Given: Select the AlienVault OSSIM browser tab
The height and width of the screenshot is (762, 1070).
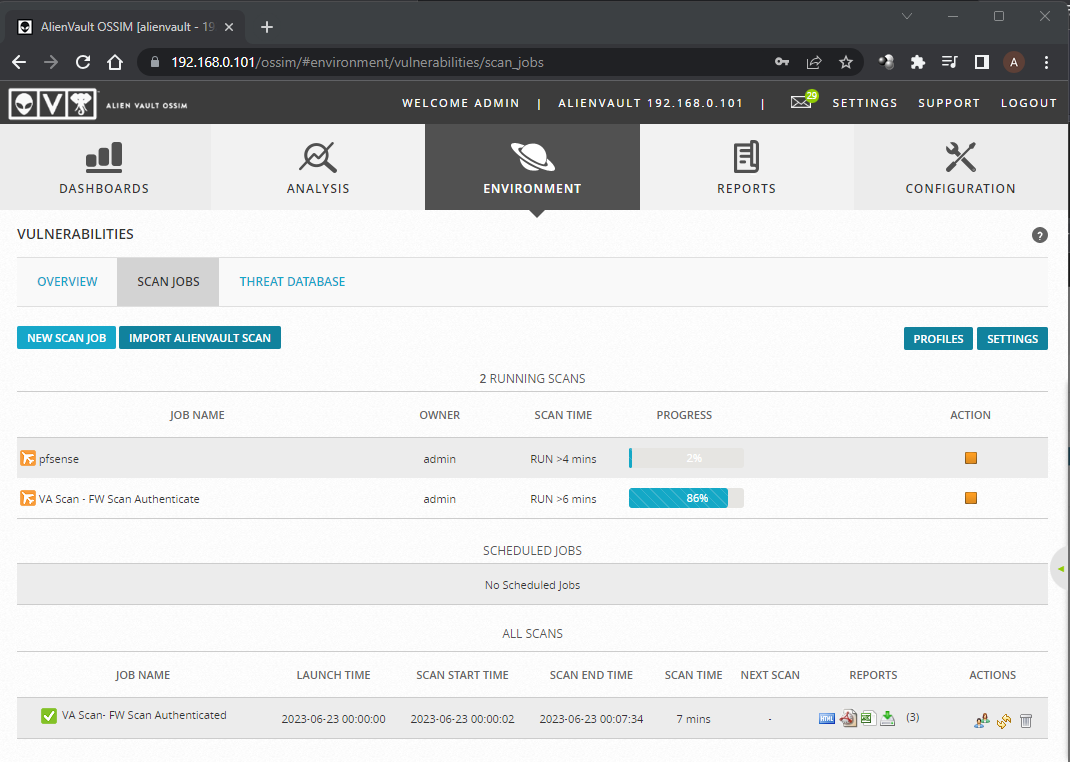Looking at the screenshot, I should pos(124,27).
